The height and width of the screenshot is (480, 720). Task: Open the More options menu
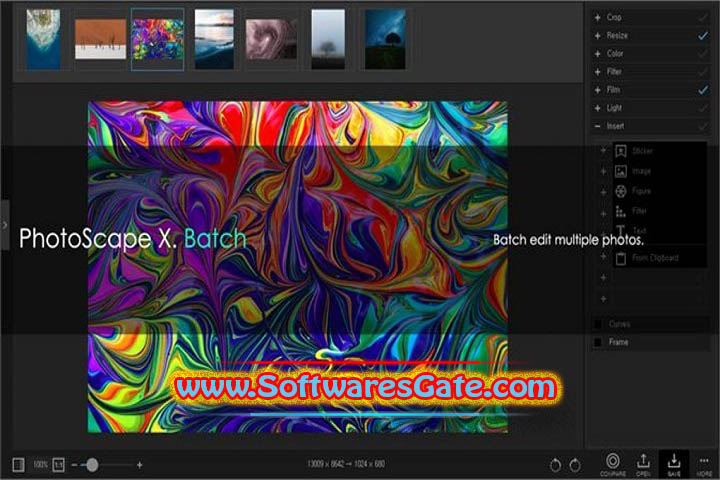click(704, 464)
